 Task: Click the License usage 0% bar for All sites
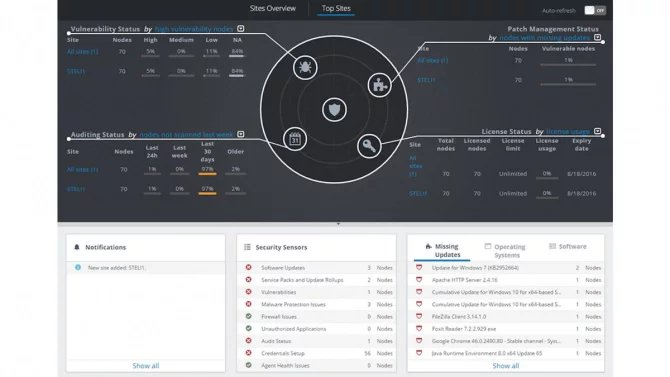pos(547,175)
